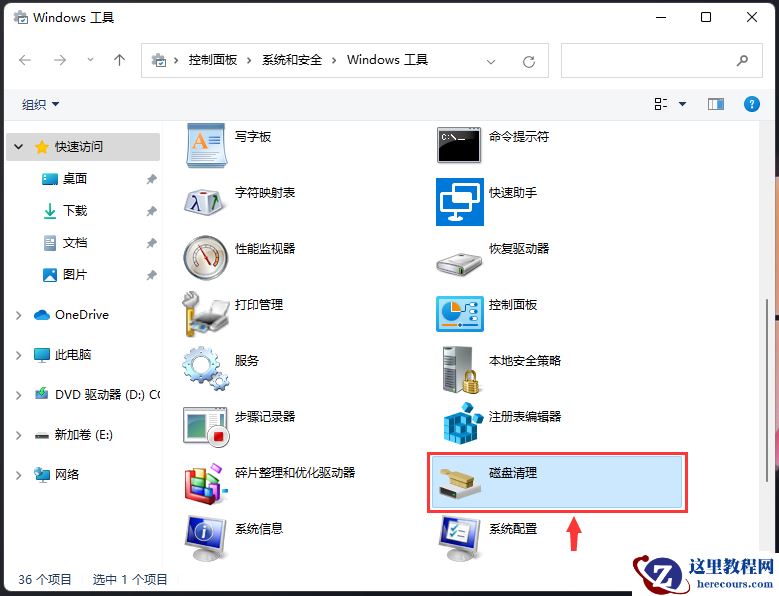Select 图片 in quick access
This screenshot has width=779, height=596.
tap(75, 275)
